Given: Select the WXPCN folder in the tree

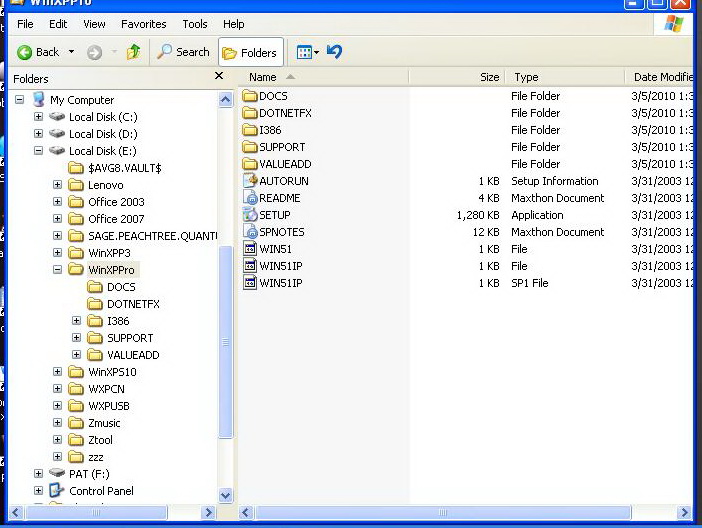Looking at the screenshot, I should click(106, 389).
